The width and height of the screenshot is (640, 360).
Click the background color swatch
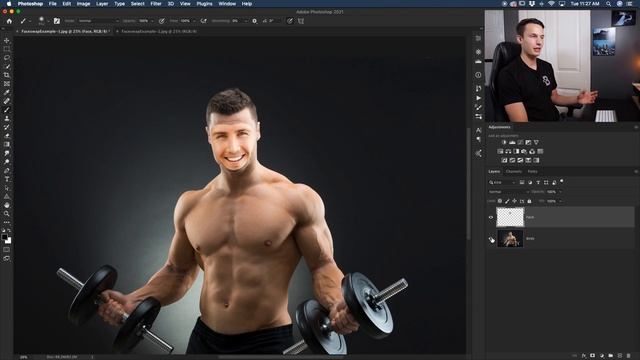[9, 241]
